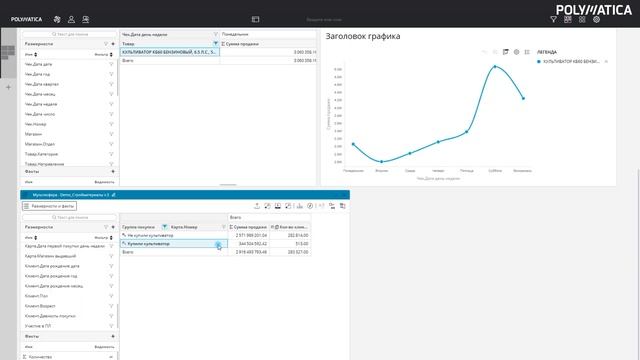The image size is (640, 360).
Task: Click the single-user profile icon in the top header
Action: (71, 19)
